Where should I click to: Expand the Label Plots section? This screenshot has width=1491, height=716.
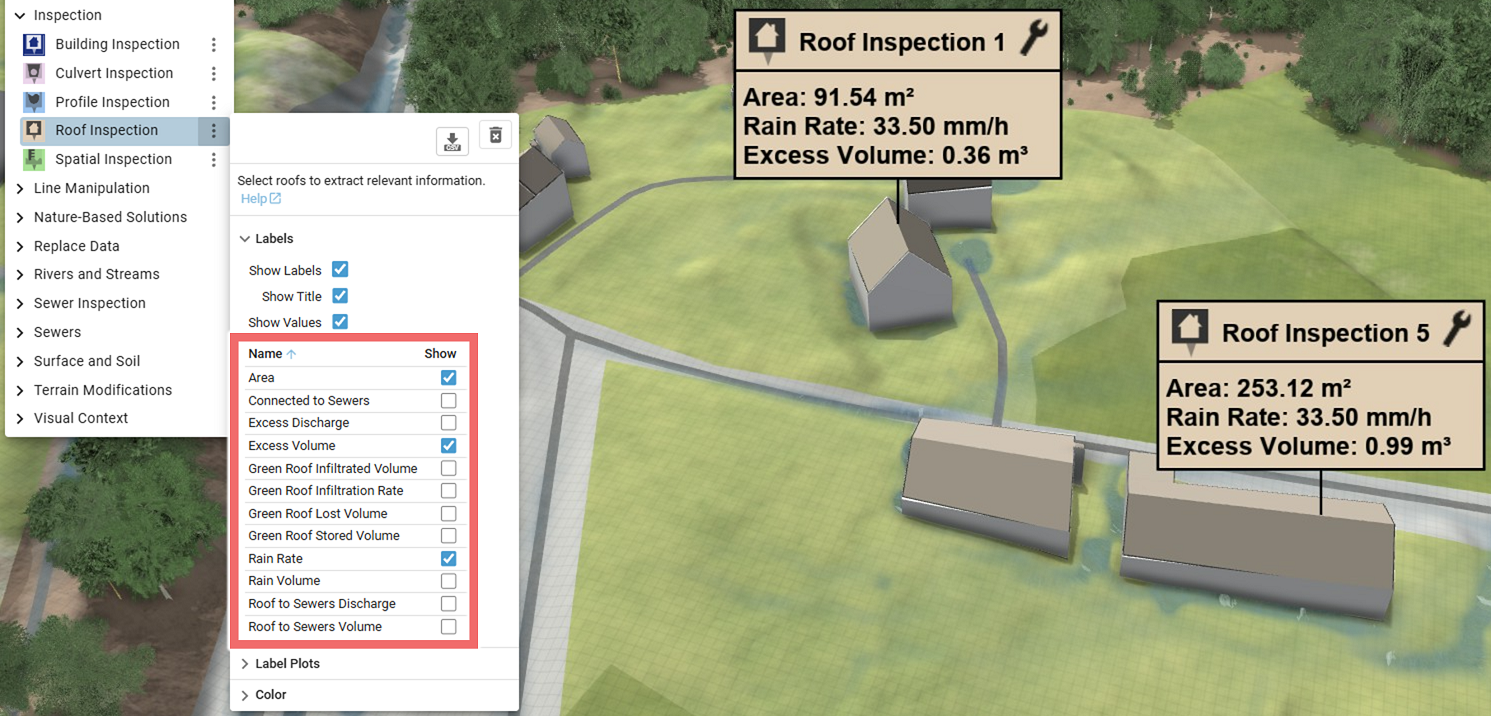(245, 663)
